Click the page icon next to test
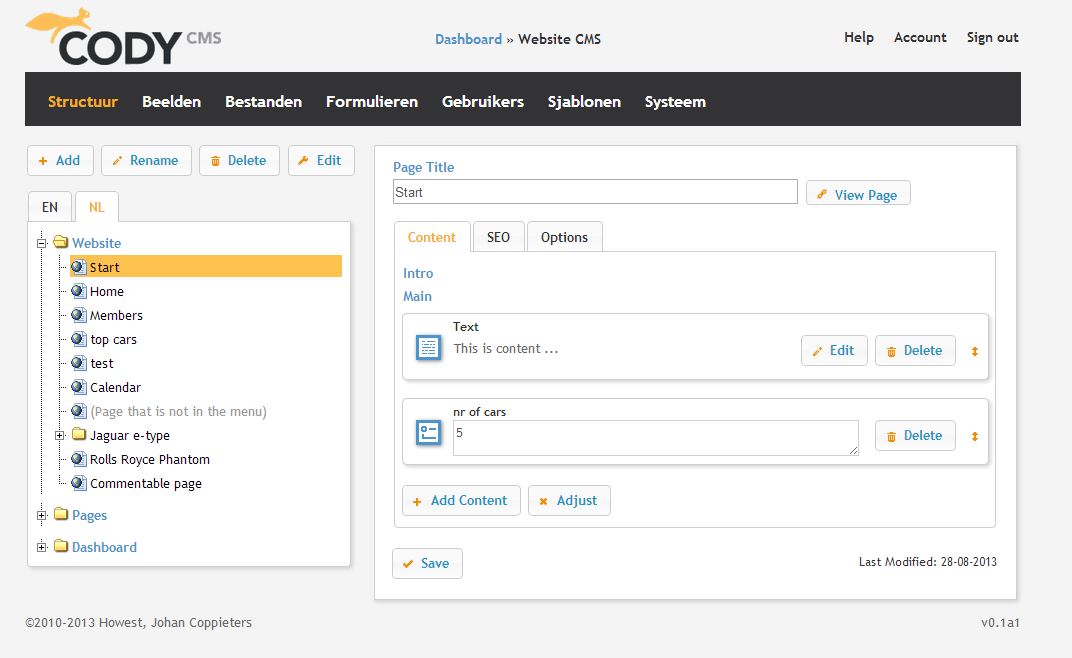1072x658 pixels. pyautogui.click(x=79, y=363)
